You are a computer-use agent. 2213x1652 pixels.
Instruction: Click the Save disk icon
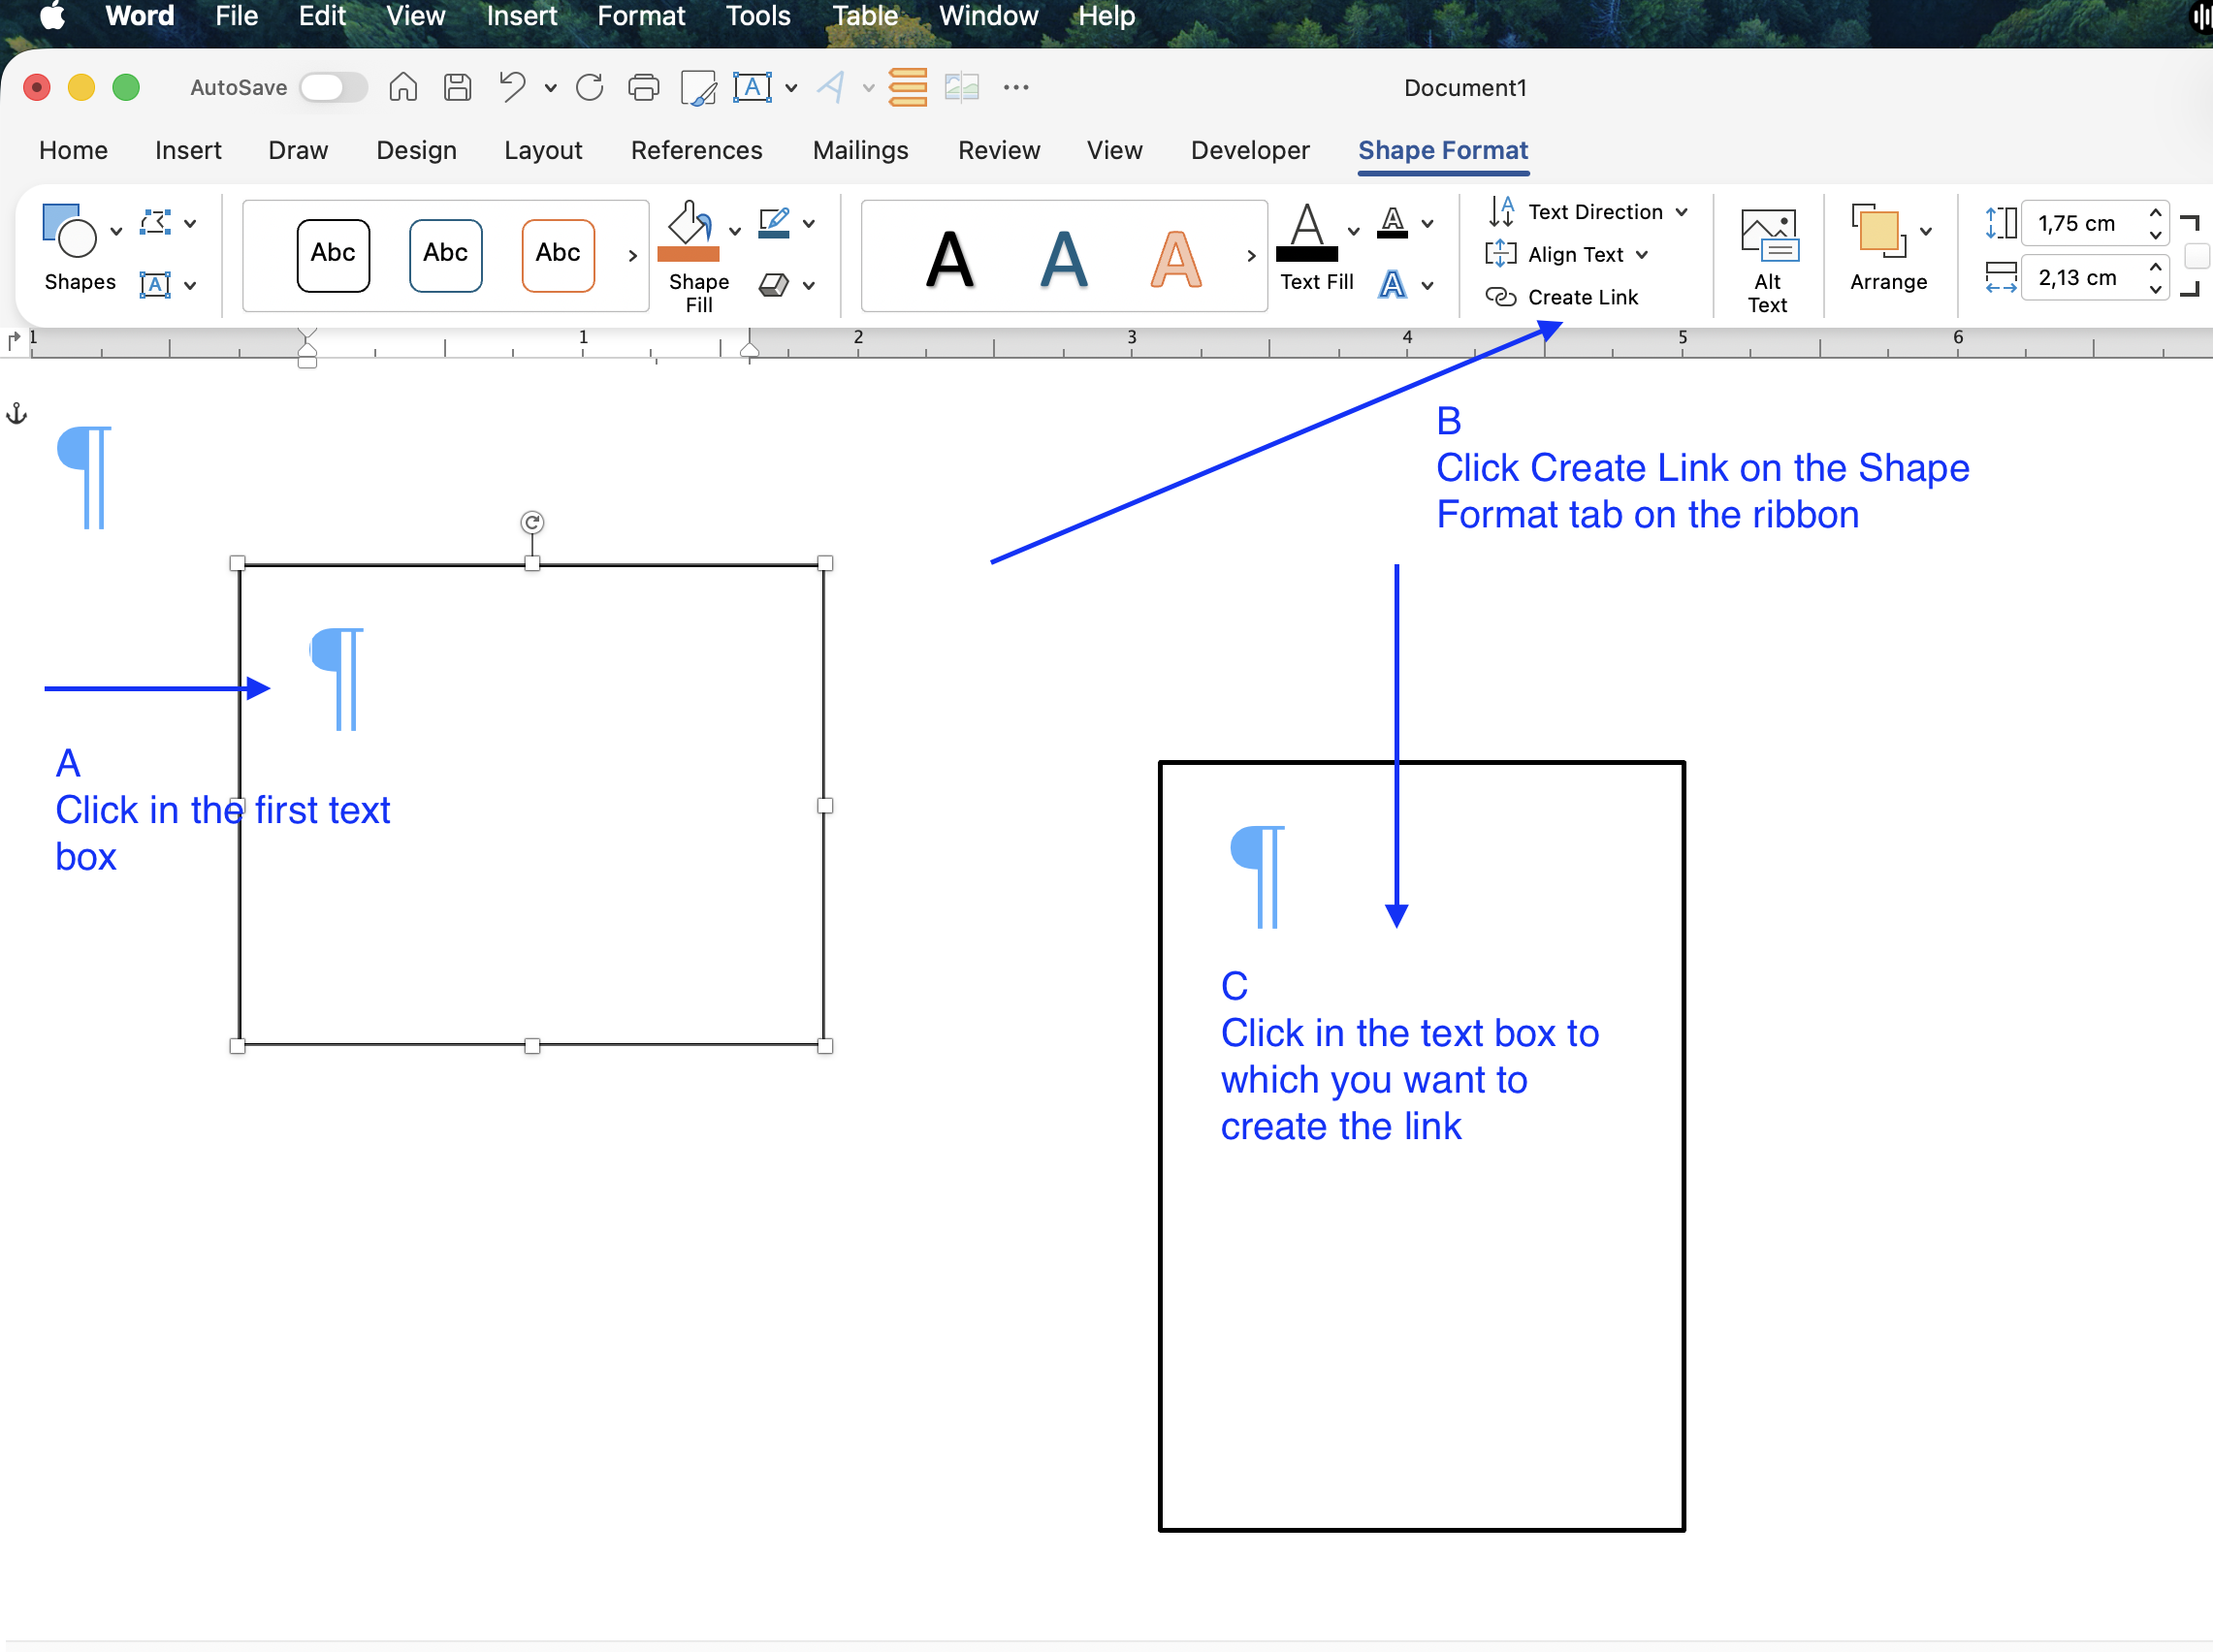pyautogui.click(x=458, y=87)
